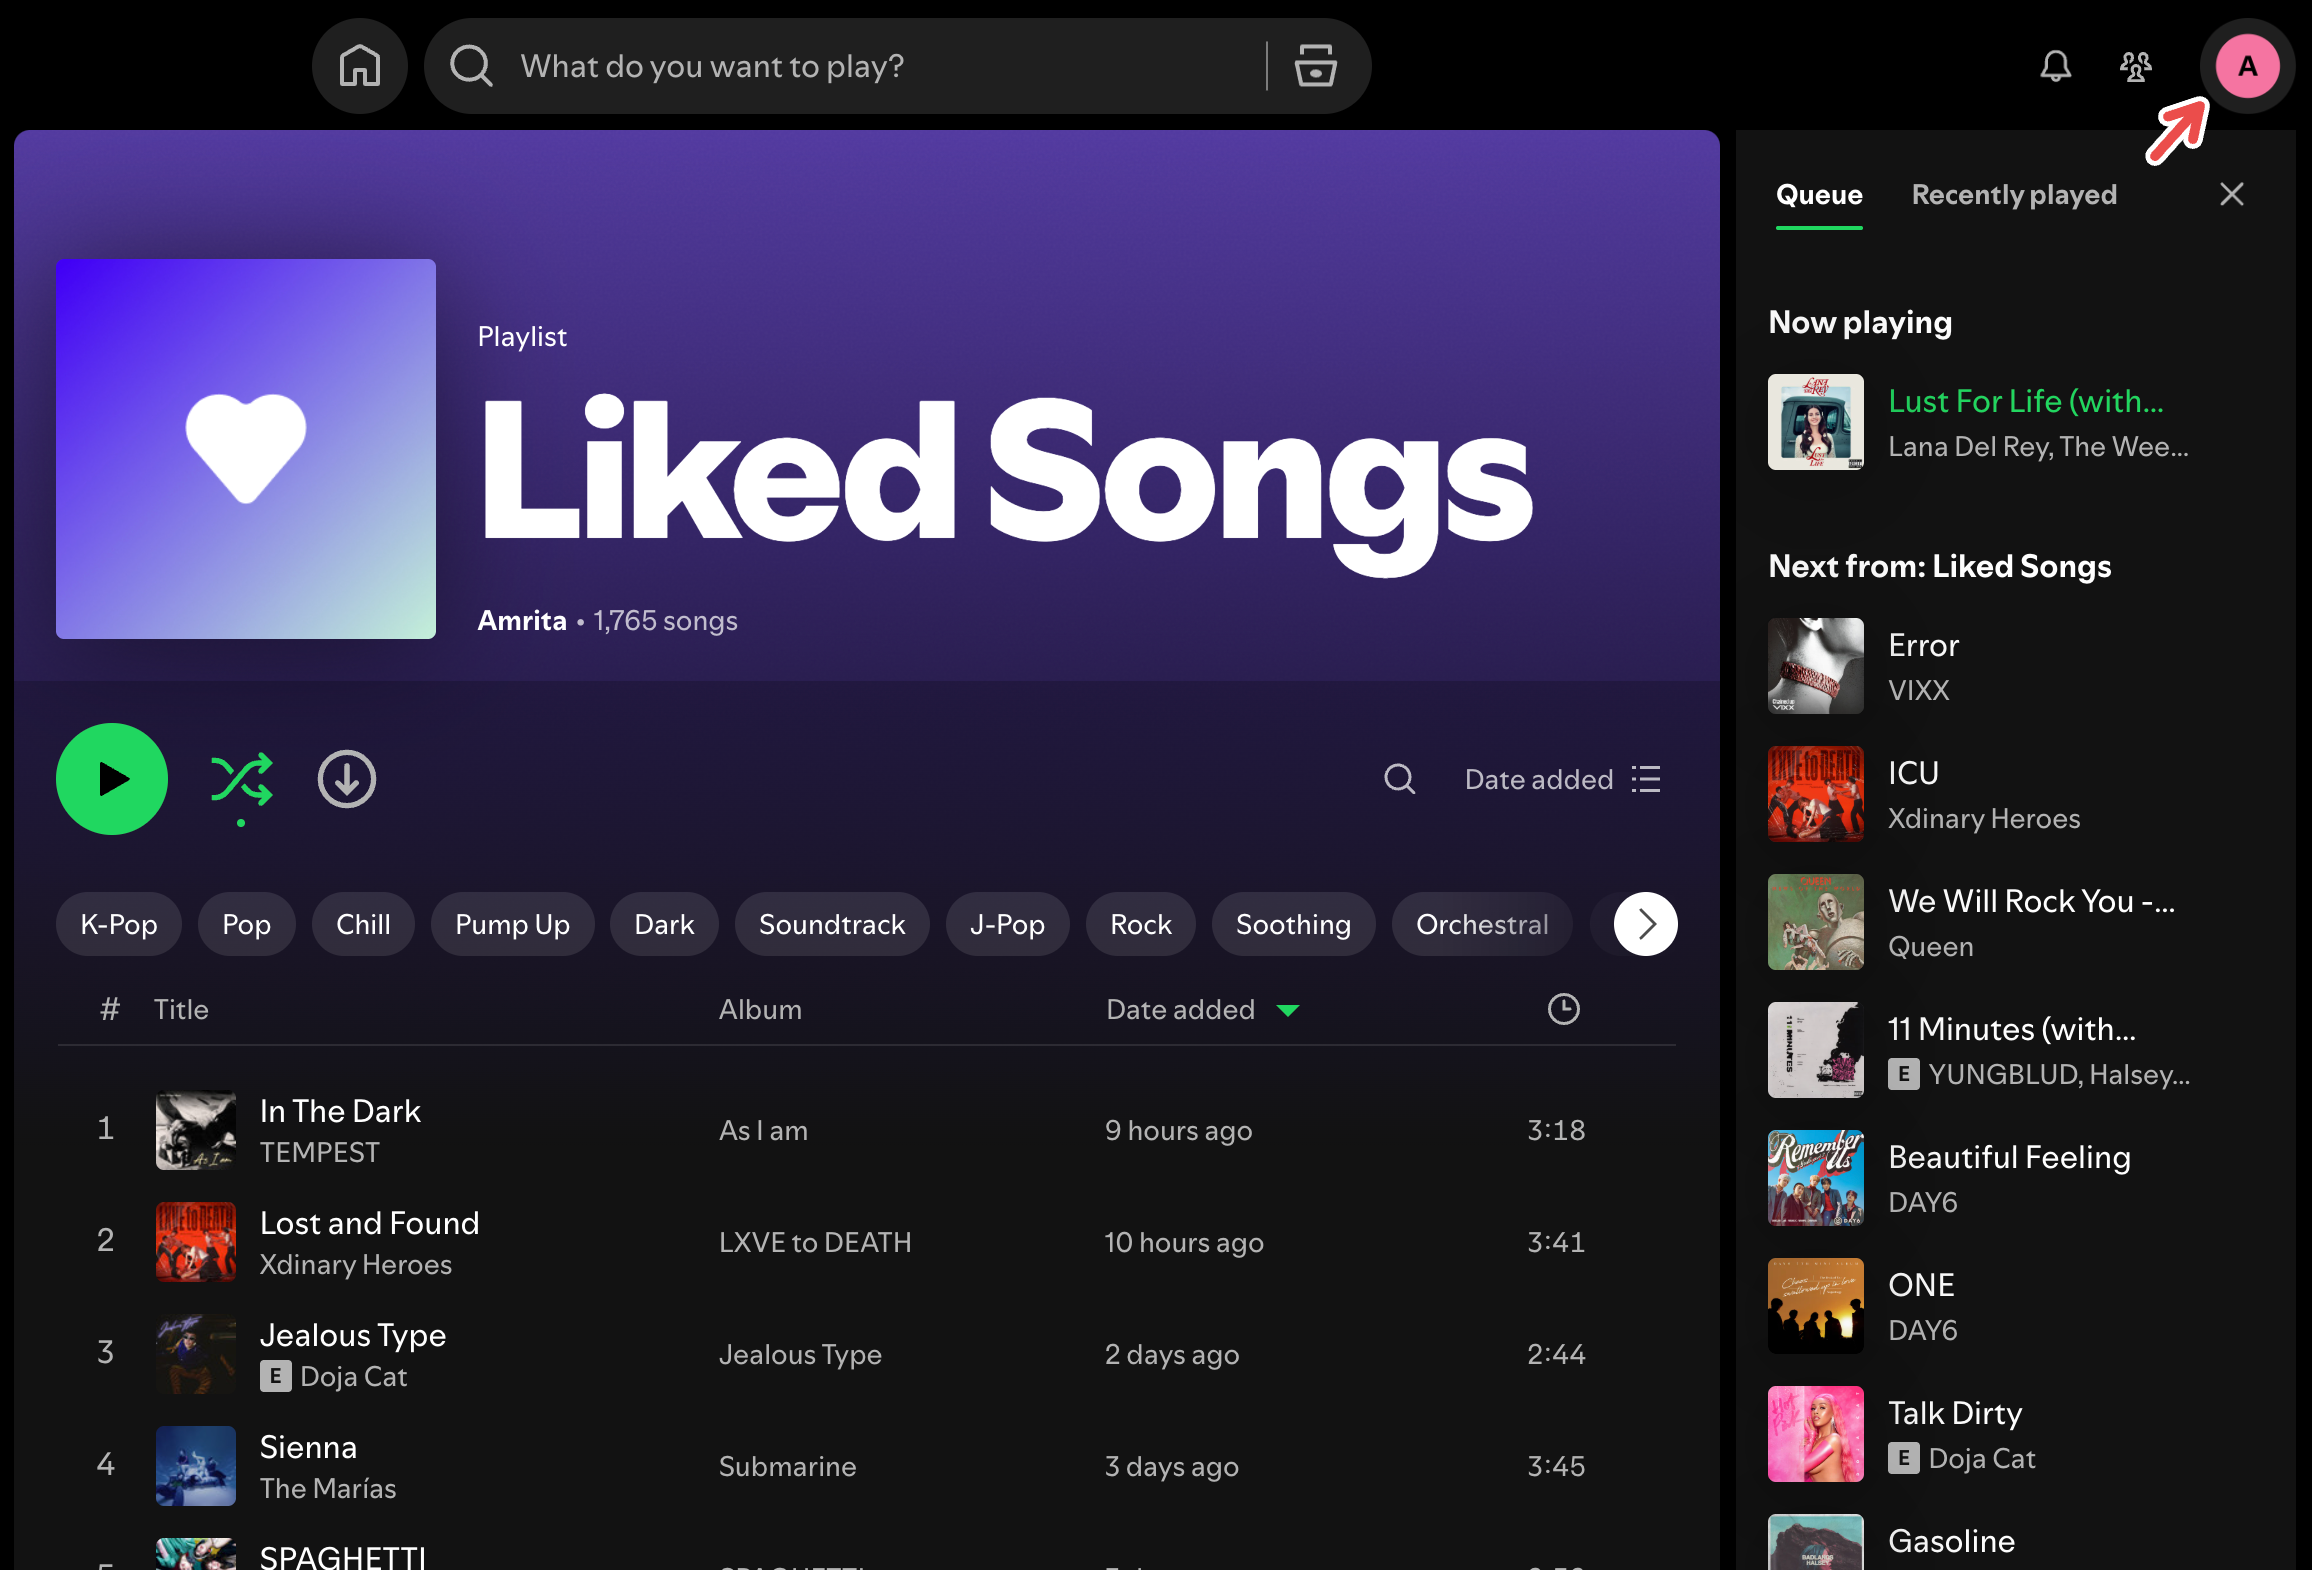The width and height of the screenshot is (2312, 1570).
Task: Click the duration clock column icon
Action: click(x=1564, y=1009)
